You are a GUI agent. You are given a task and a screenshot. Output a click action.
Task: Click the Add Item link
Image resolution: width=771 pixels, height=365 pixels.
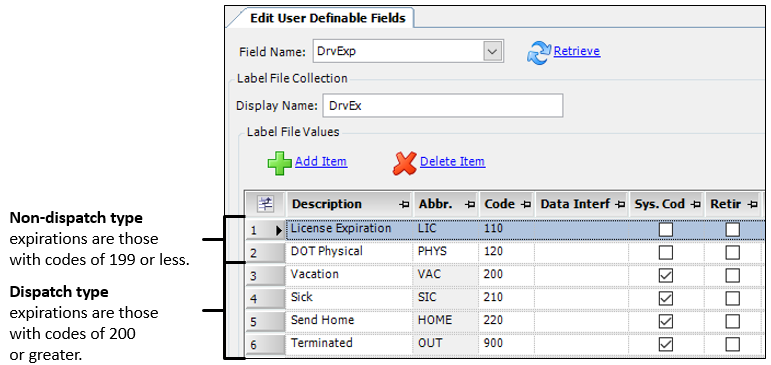tap(321, 161)
